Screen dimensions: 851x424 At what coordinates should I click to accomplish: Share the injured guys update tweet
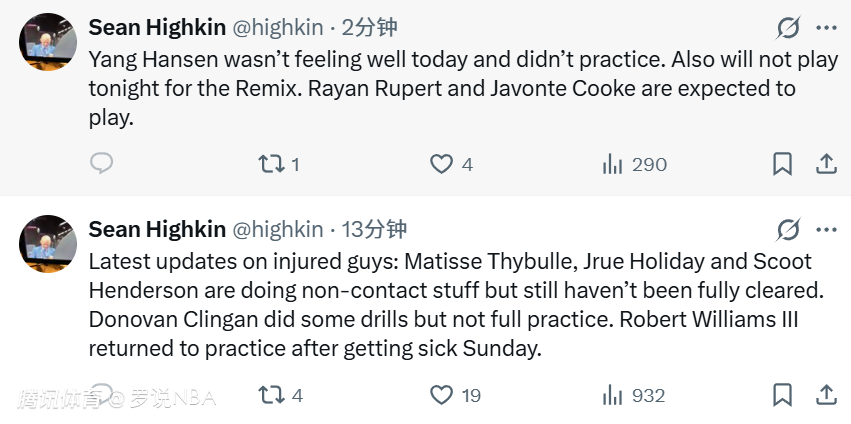click(827, 395)
